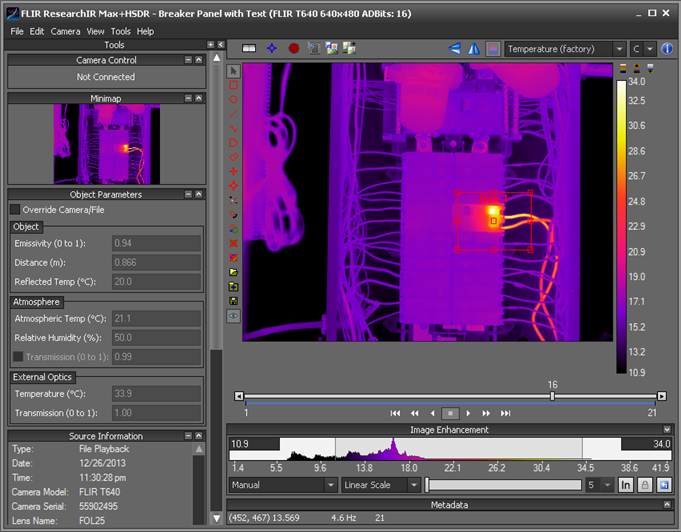
Task: Collapse the Image Enhancement panel
Action: pos(667,430)
